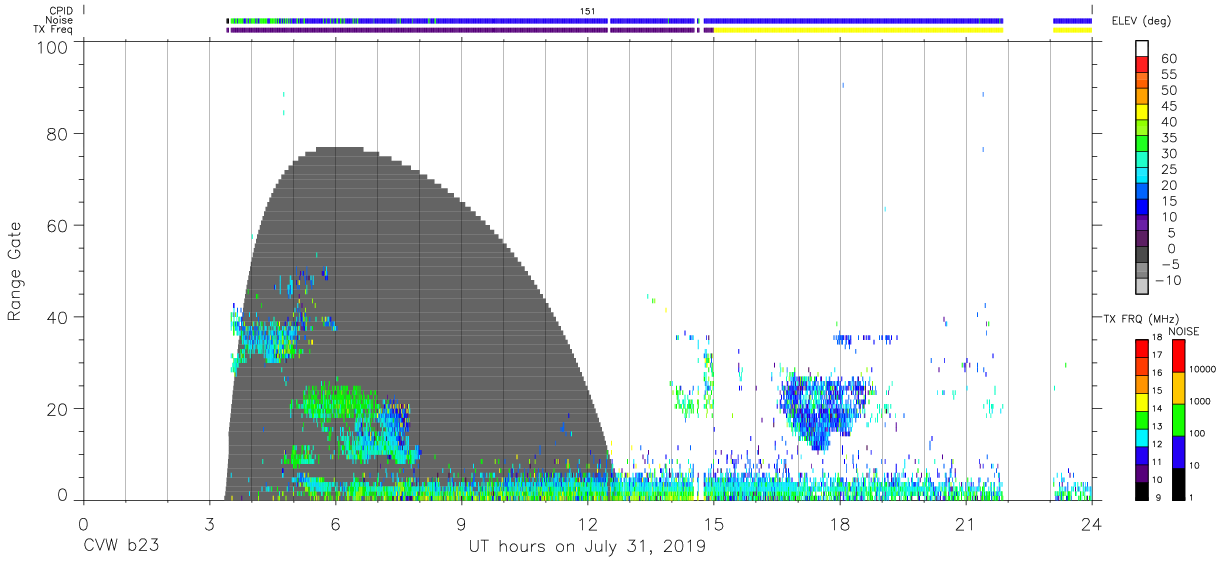Click the '21' tick label on UT hours axis
This screenshot has width=1228, height=567.
[966, 524]
